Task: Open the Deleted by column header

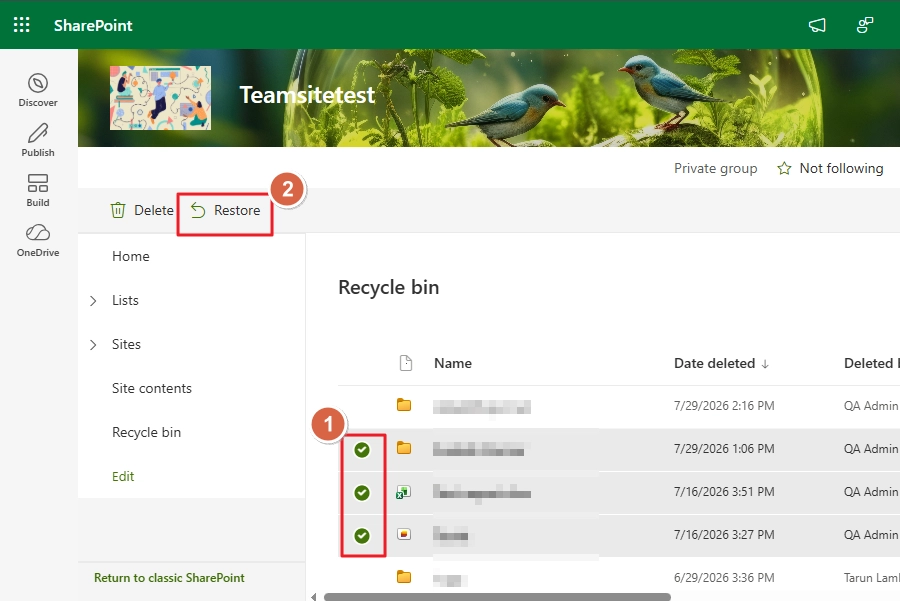Action: [x=871, y=363]
